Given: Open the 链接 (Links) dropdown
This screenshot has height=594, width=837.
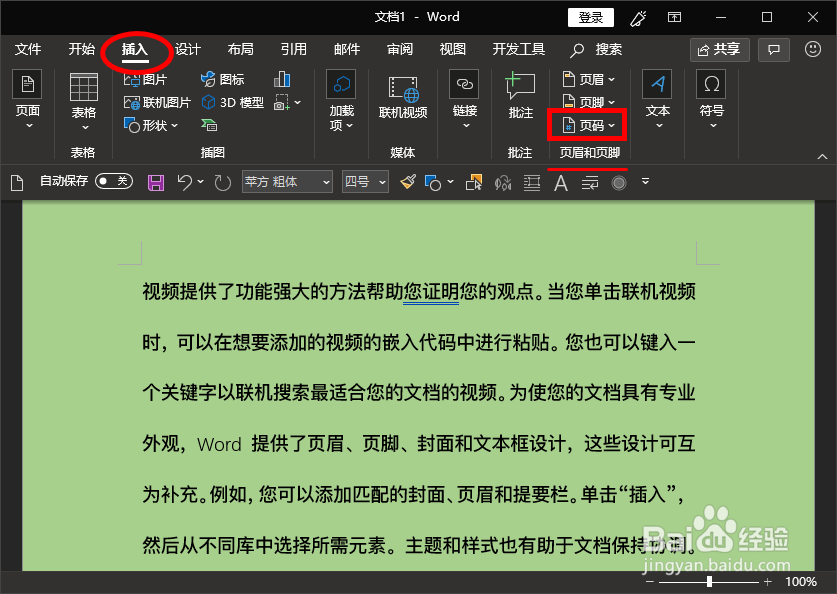Looking at the screenshot, I should tap(465, 100).
